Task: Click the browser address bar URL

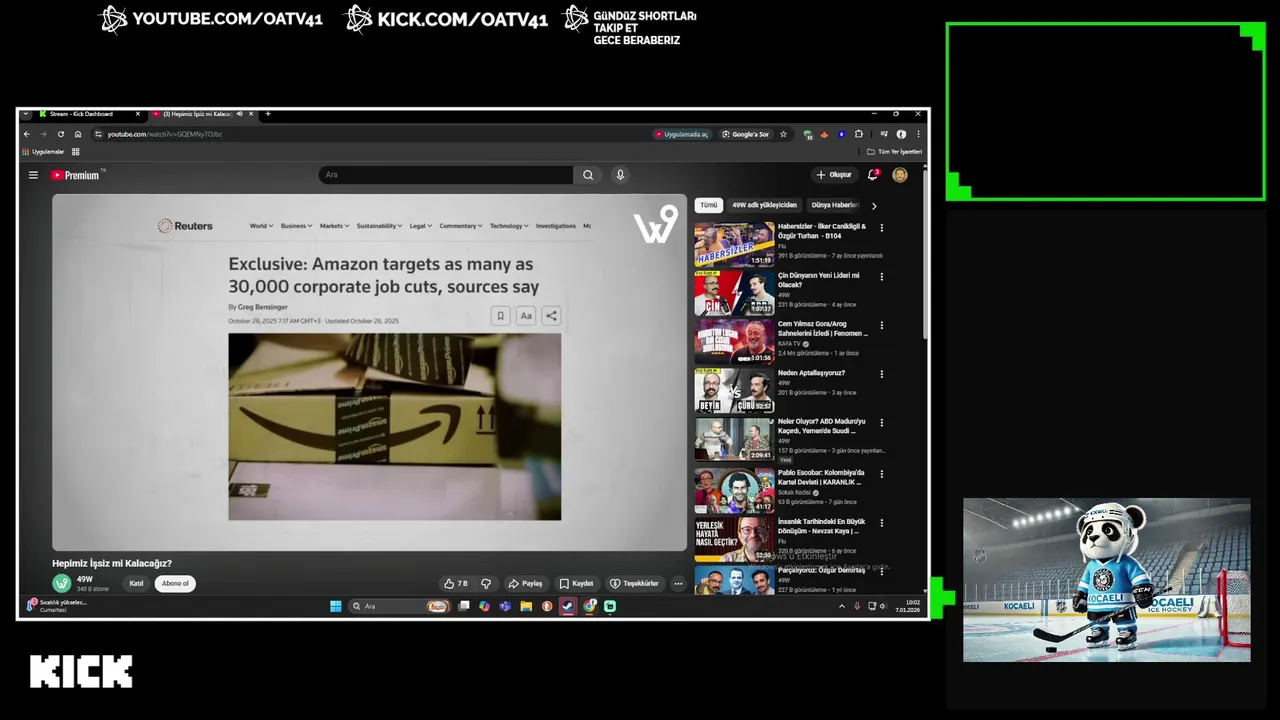Action: click(165, 134)
